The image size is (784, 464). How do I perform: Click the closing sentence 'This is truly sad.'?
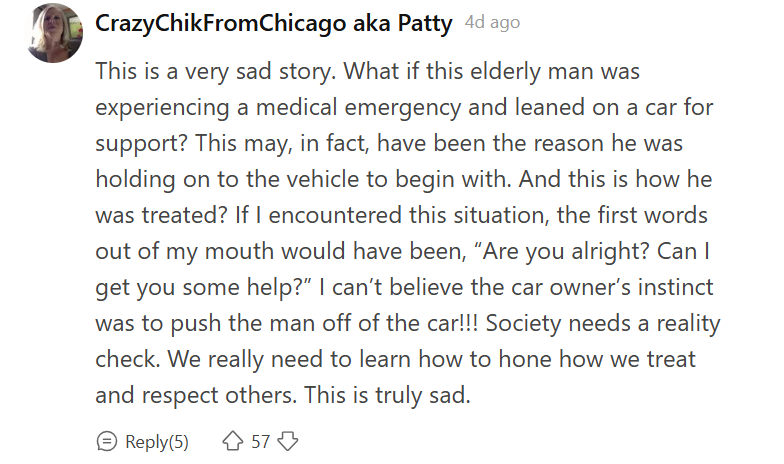(388, 396)
